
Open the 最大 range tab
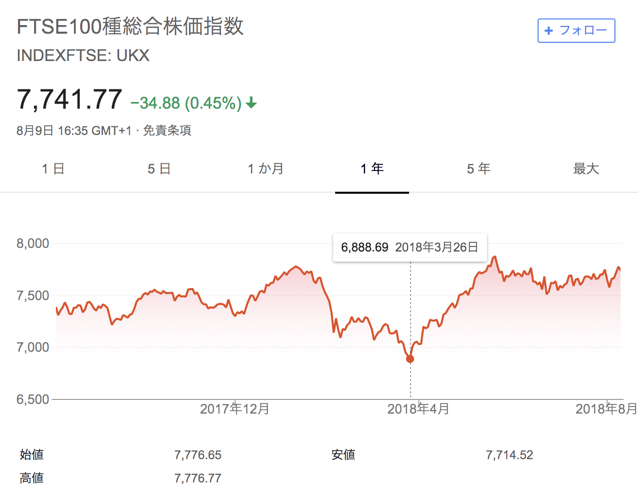pos(586,168)
